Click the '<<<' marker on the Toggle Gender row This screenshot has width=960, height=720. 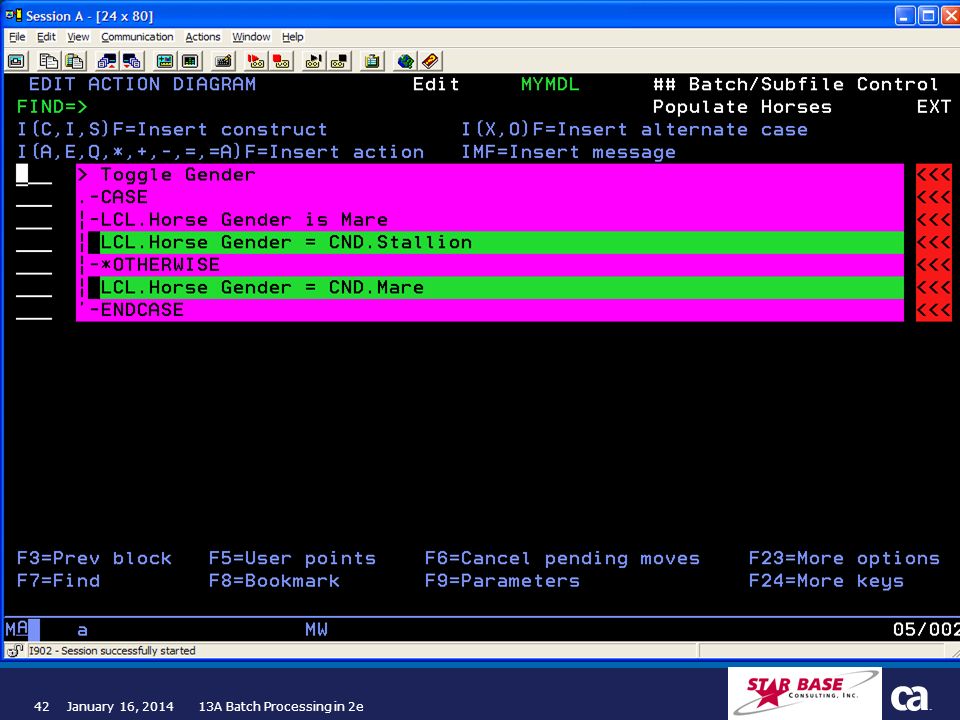click(934, 175)
